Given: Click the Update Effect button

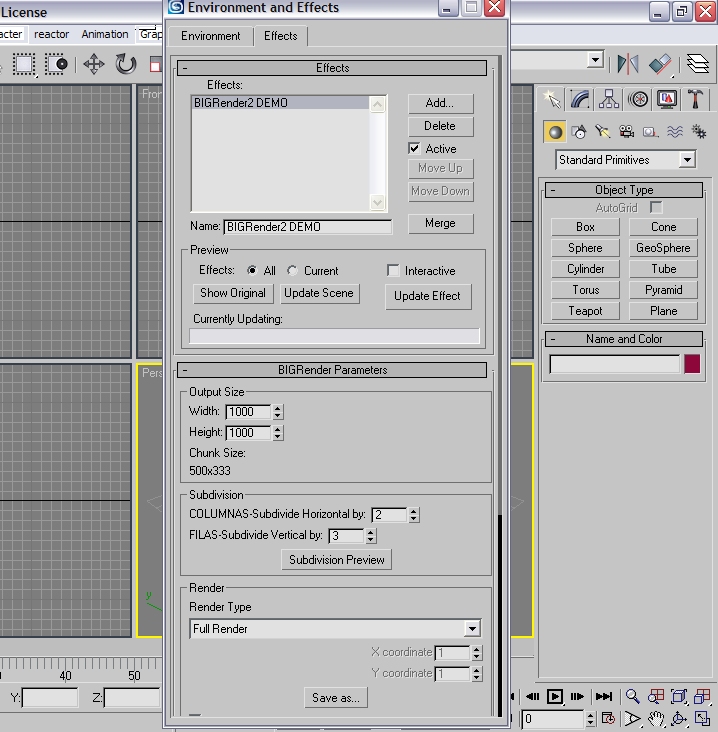Looking at the screenshot, I should coord(428,296).
